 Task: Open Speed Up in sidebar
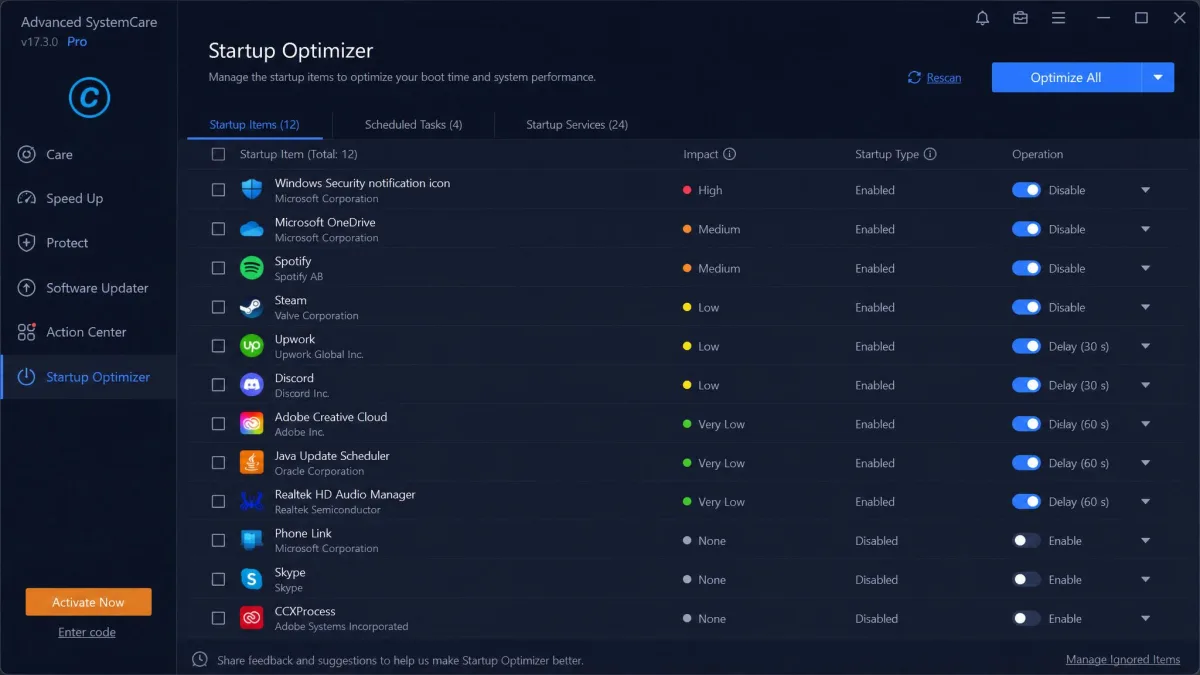[89, 198]
